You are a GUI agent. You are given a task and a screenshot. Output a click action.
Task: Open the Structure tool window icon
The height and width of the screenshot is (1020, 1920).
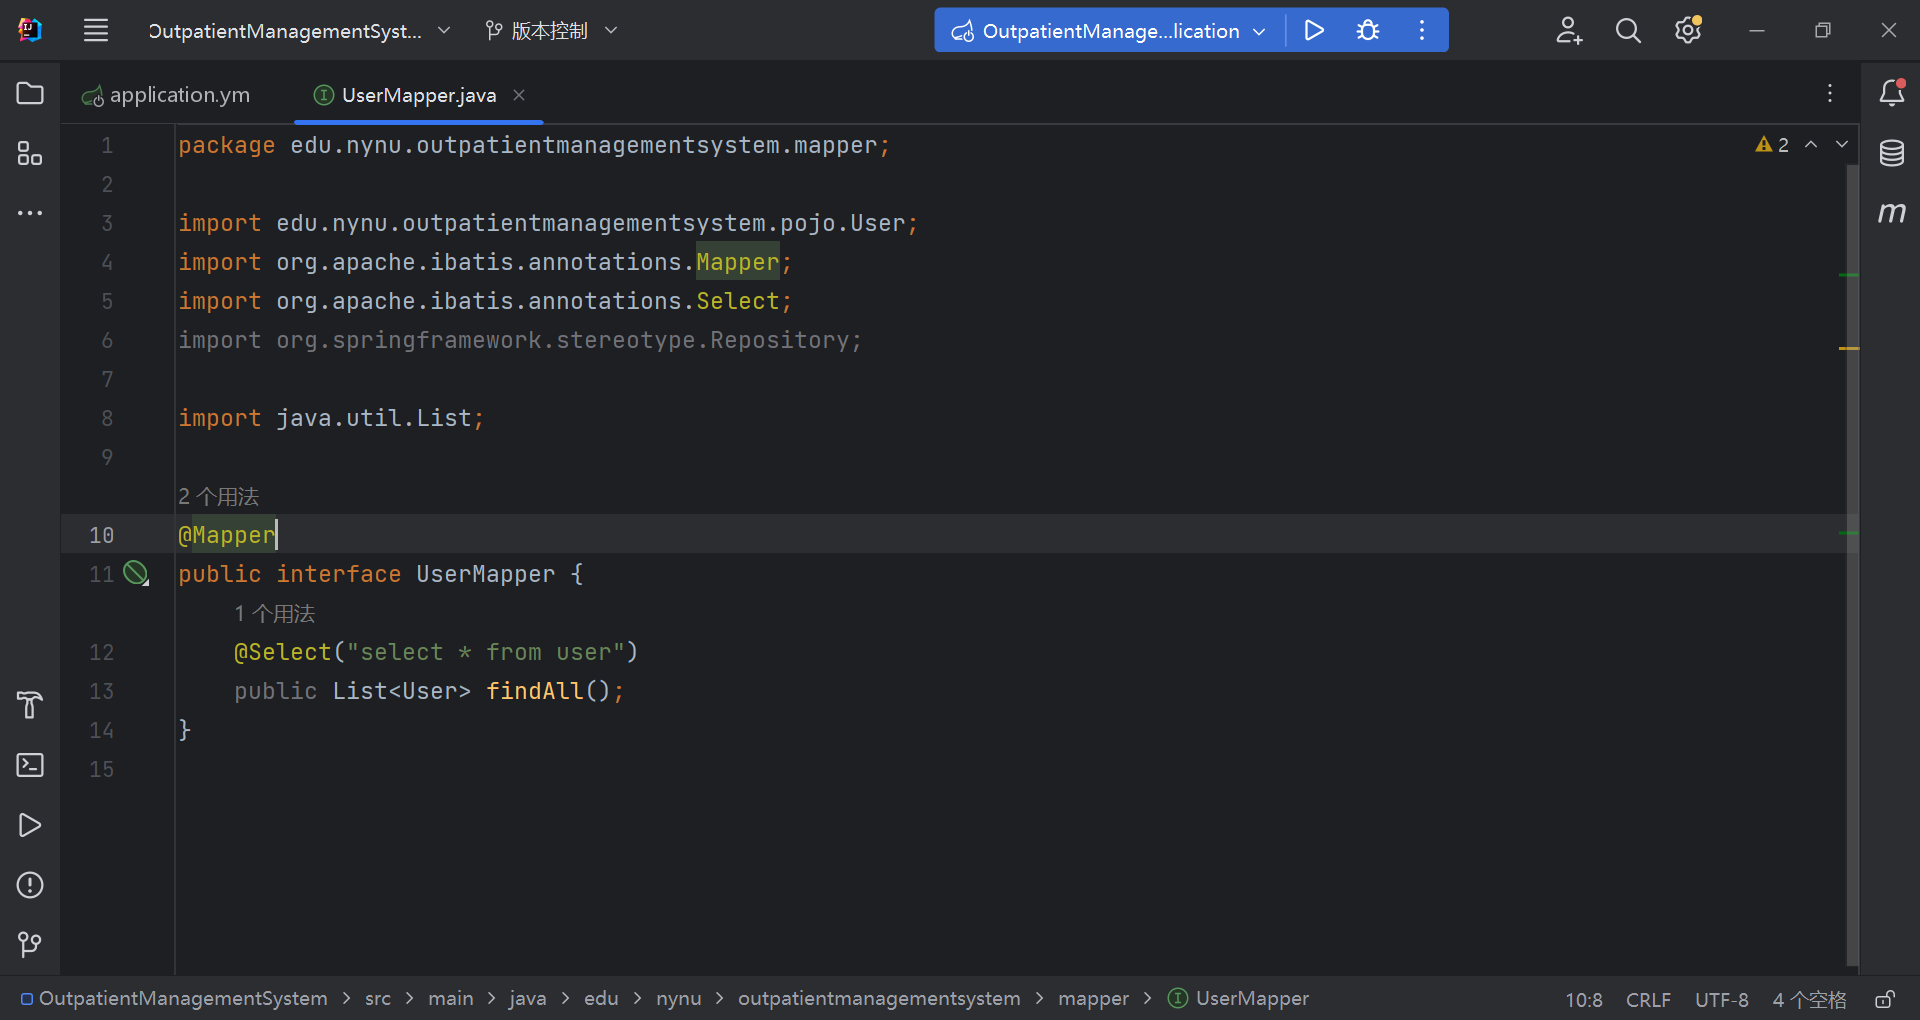(30, 153)
